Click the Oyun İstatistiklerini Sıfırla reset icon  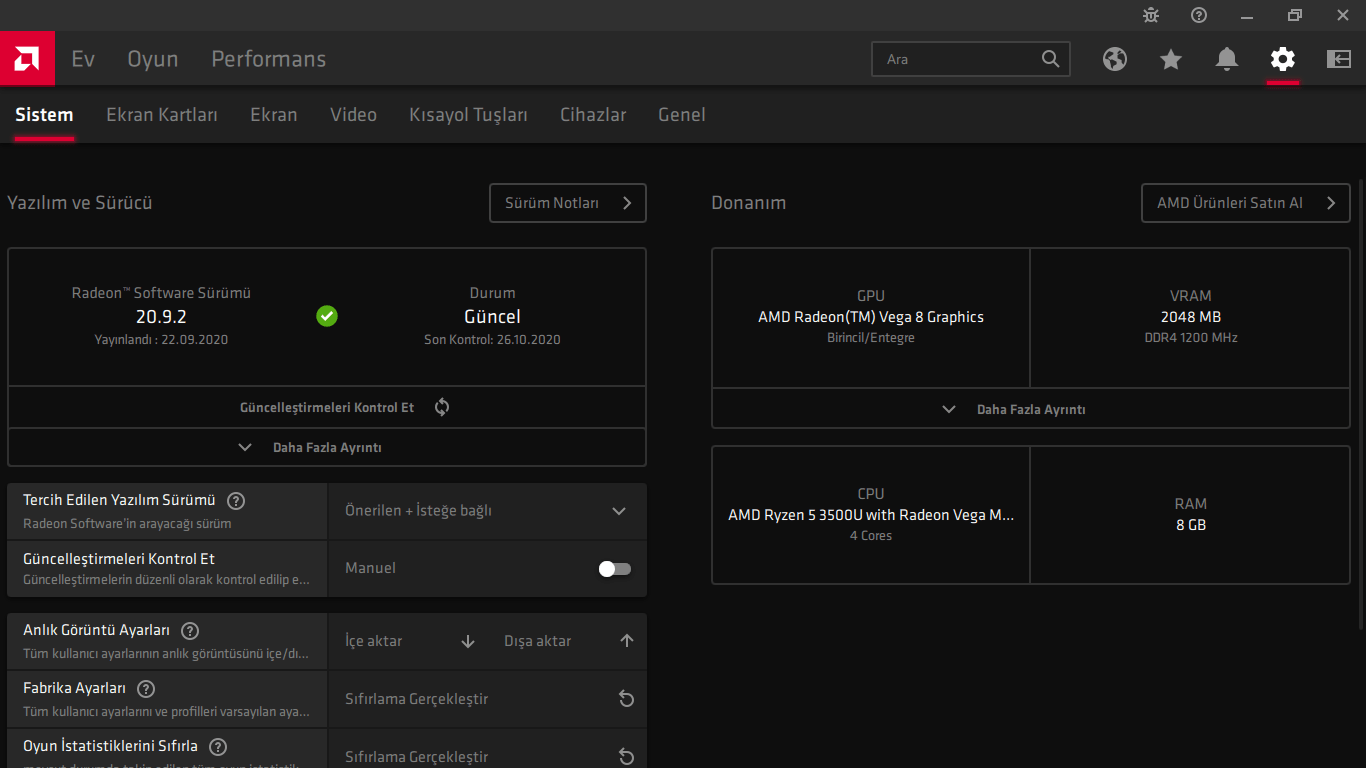tap(627, 756)
